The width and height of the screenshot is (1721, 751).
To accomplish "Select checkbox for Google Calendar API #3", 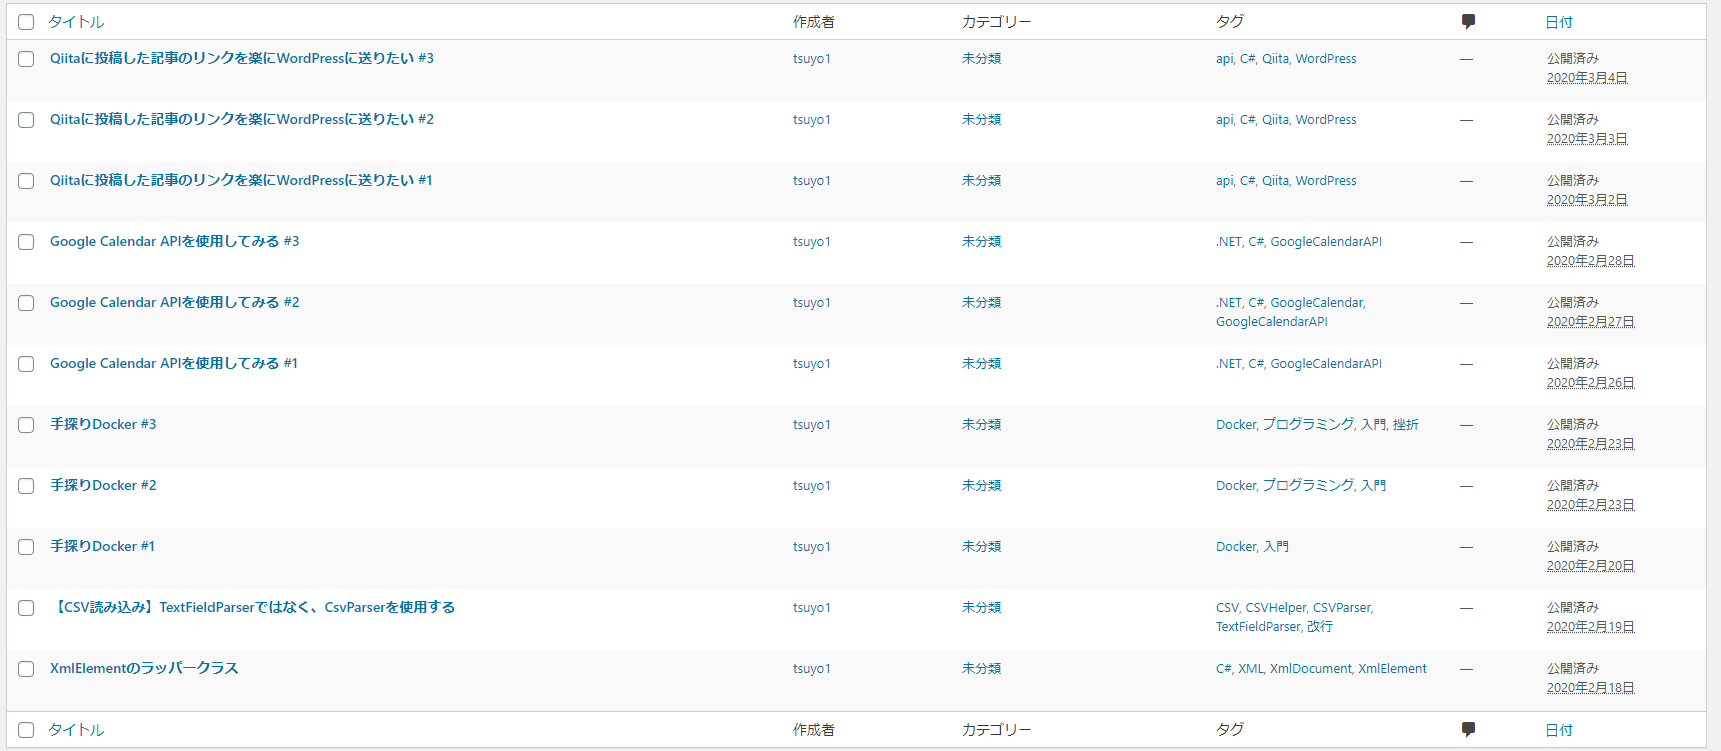I will [x=26, y=242].
